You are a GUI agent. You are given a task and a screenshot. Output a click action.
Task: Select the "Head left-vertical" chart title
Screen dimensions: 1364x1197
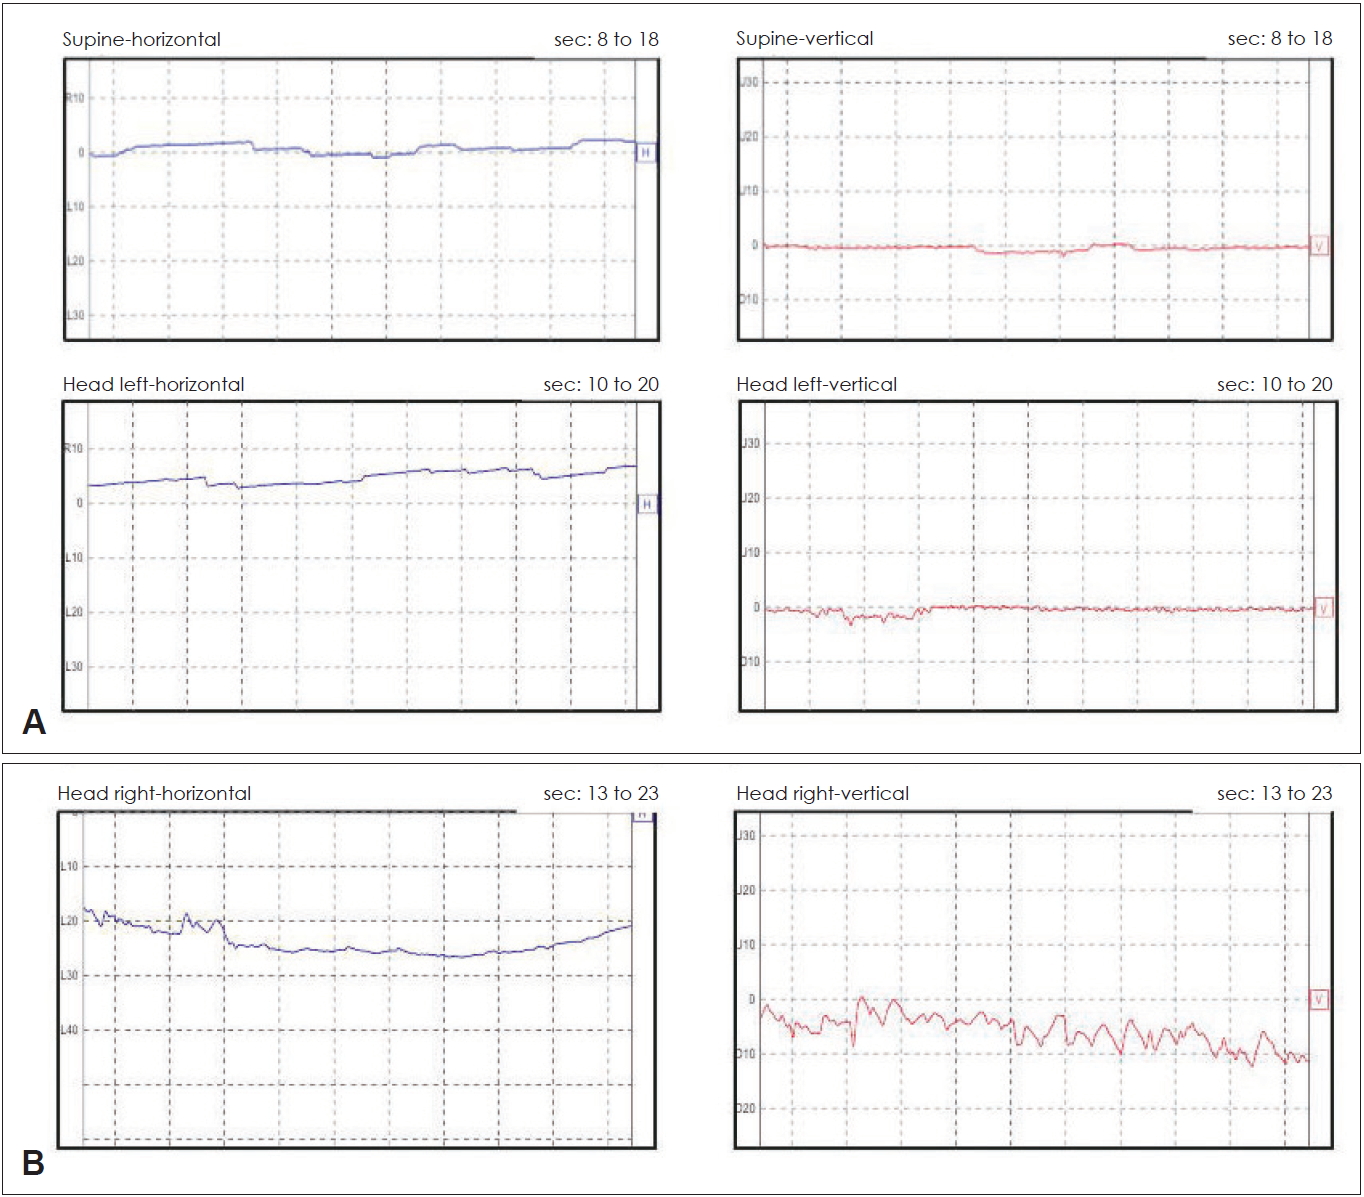pyautogui.click(x=817, y=384)
